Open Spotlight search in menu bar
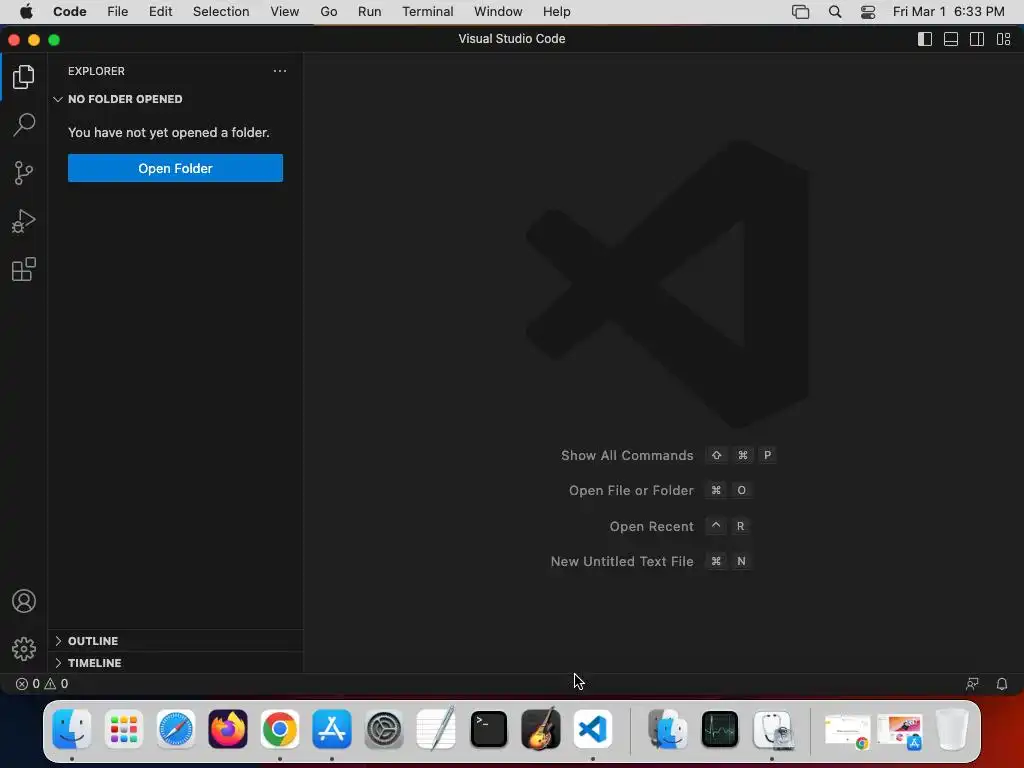1024x768 pixels. coord(835,12)
